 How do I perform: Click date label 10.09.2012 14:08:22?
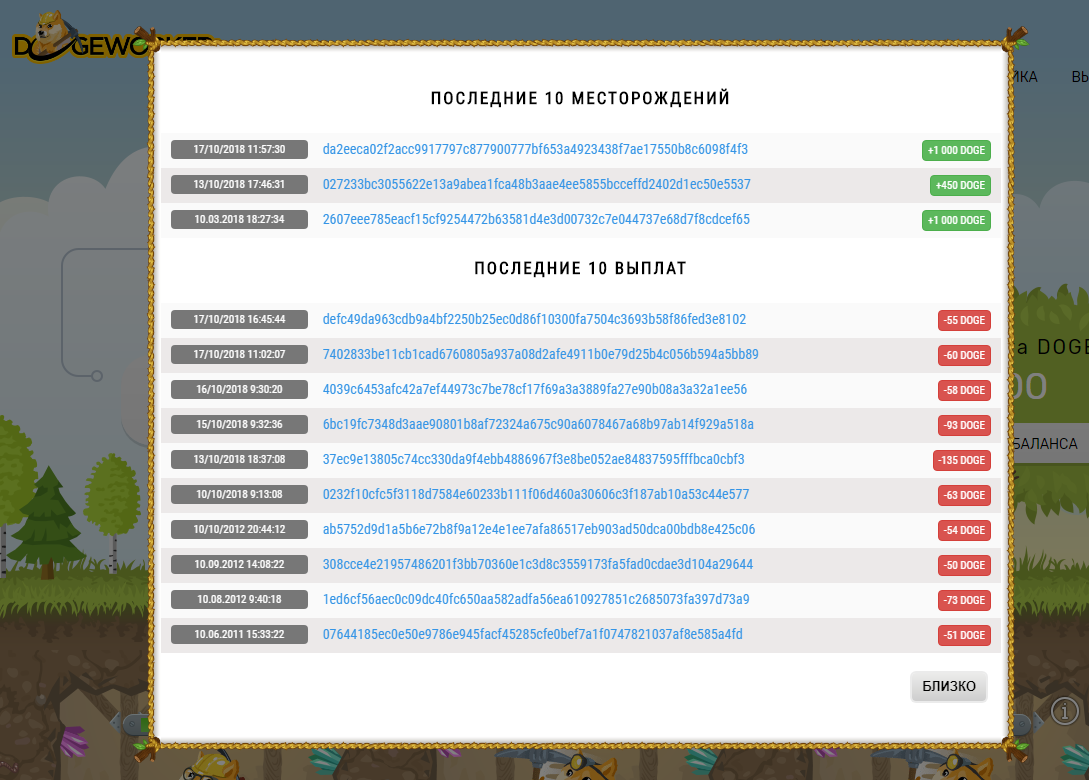(x=239, y=564)
